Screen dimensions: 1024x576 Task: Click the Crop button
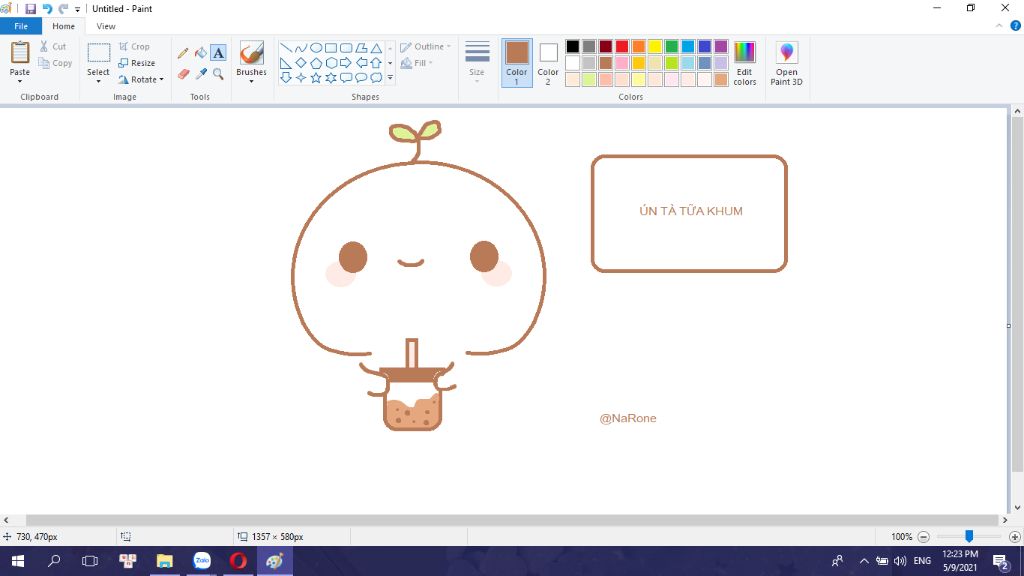pyautogui.click(x=134, y=46)
